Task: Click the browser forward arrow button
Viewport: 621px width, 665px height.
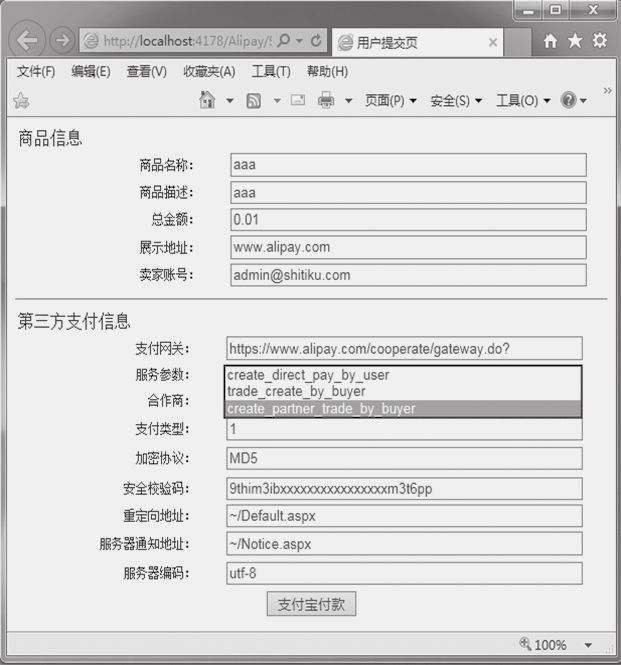Action: point(62,41)
